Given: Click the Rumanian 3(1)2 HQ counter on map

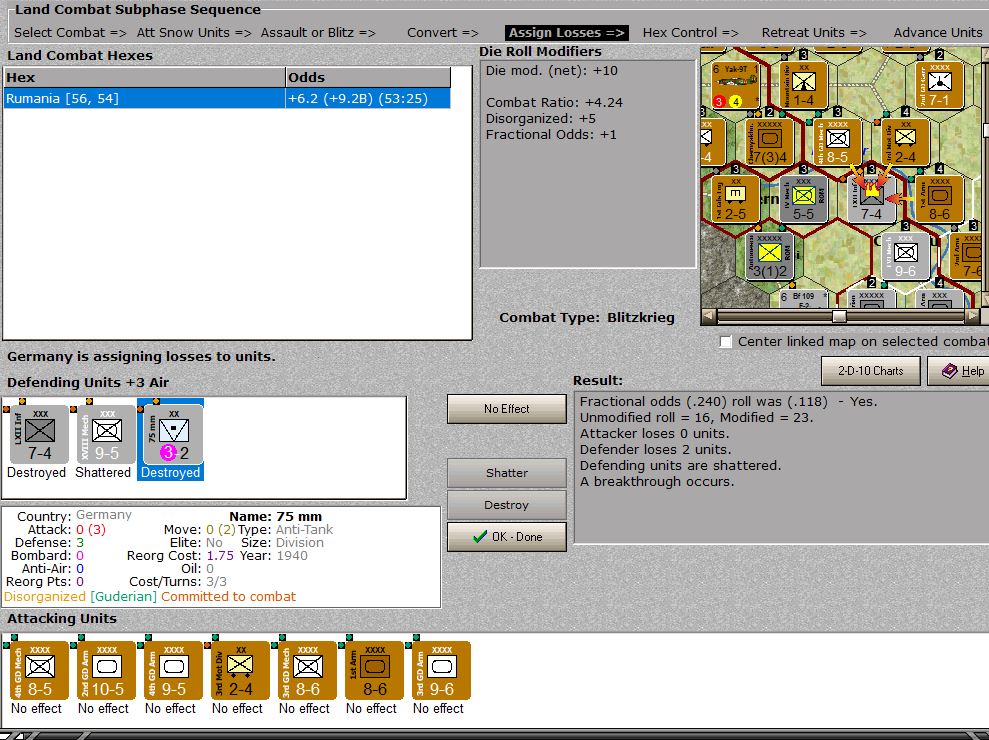Looking at the screenshot, I should click(769, 255).
